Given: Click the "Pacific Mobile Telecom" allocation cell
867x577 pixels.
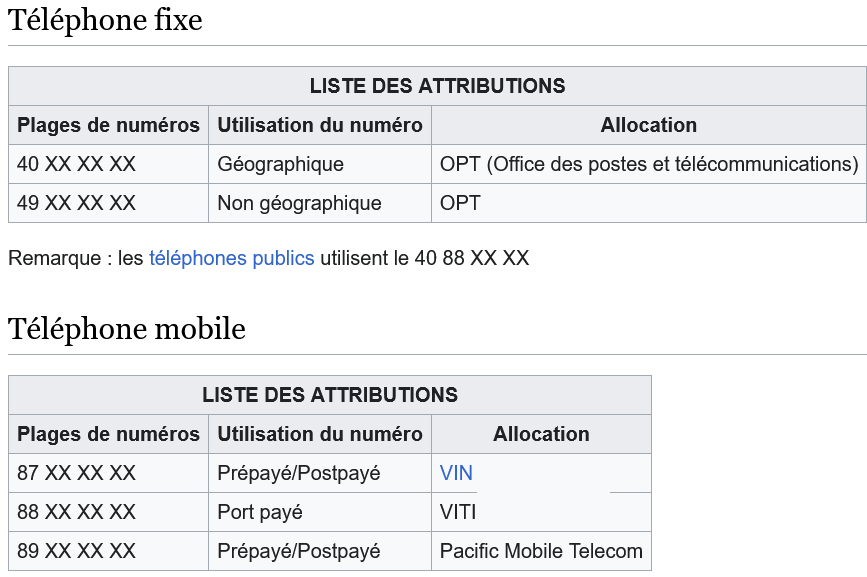Looking at the screenshot, I should [541, 551].
